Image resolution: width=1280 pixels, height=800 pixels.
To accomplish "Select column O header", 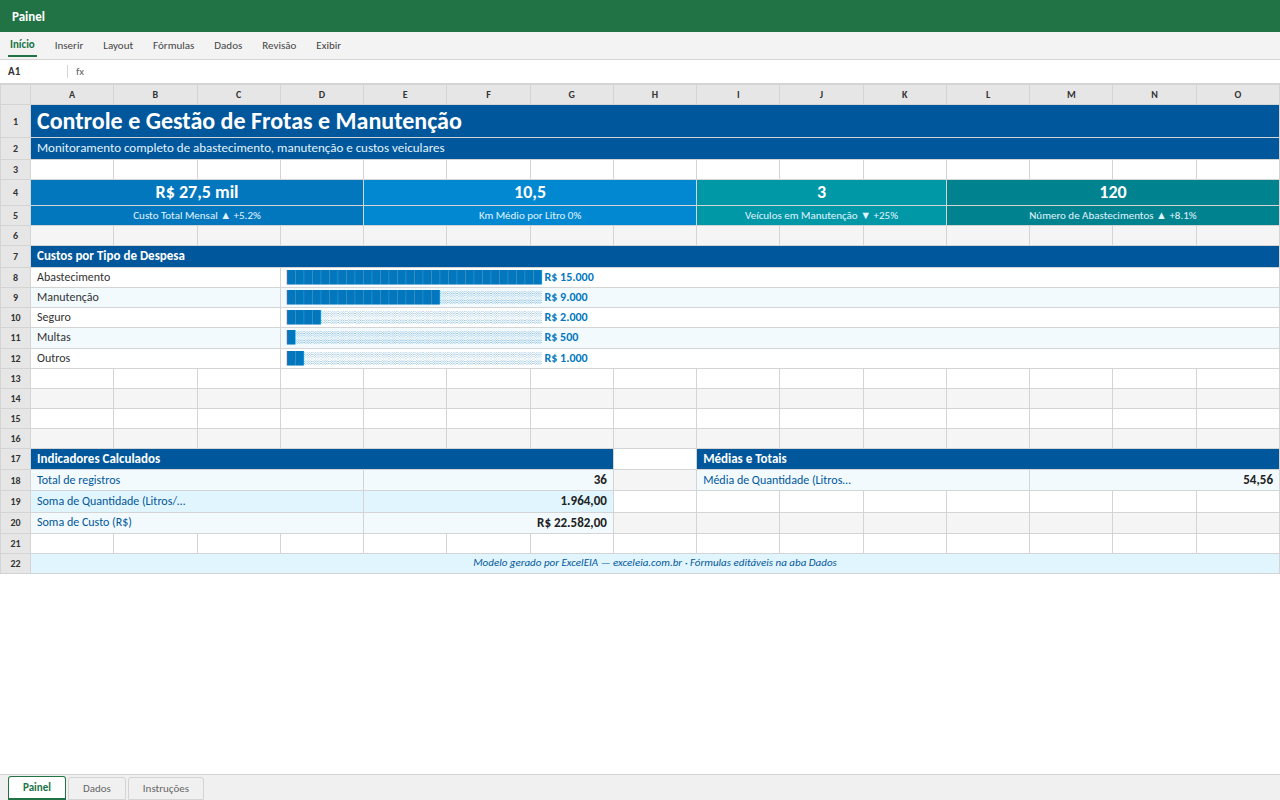I will click(1238, 95).
